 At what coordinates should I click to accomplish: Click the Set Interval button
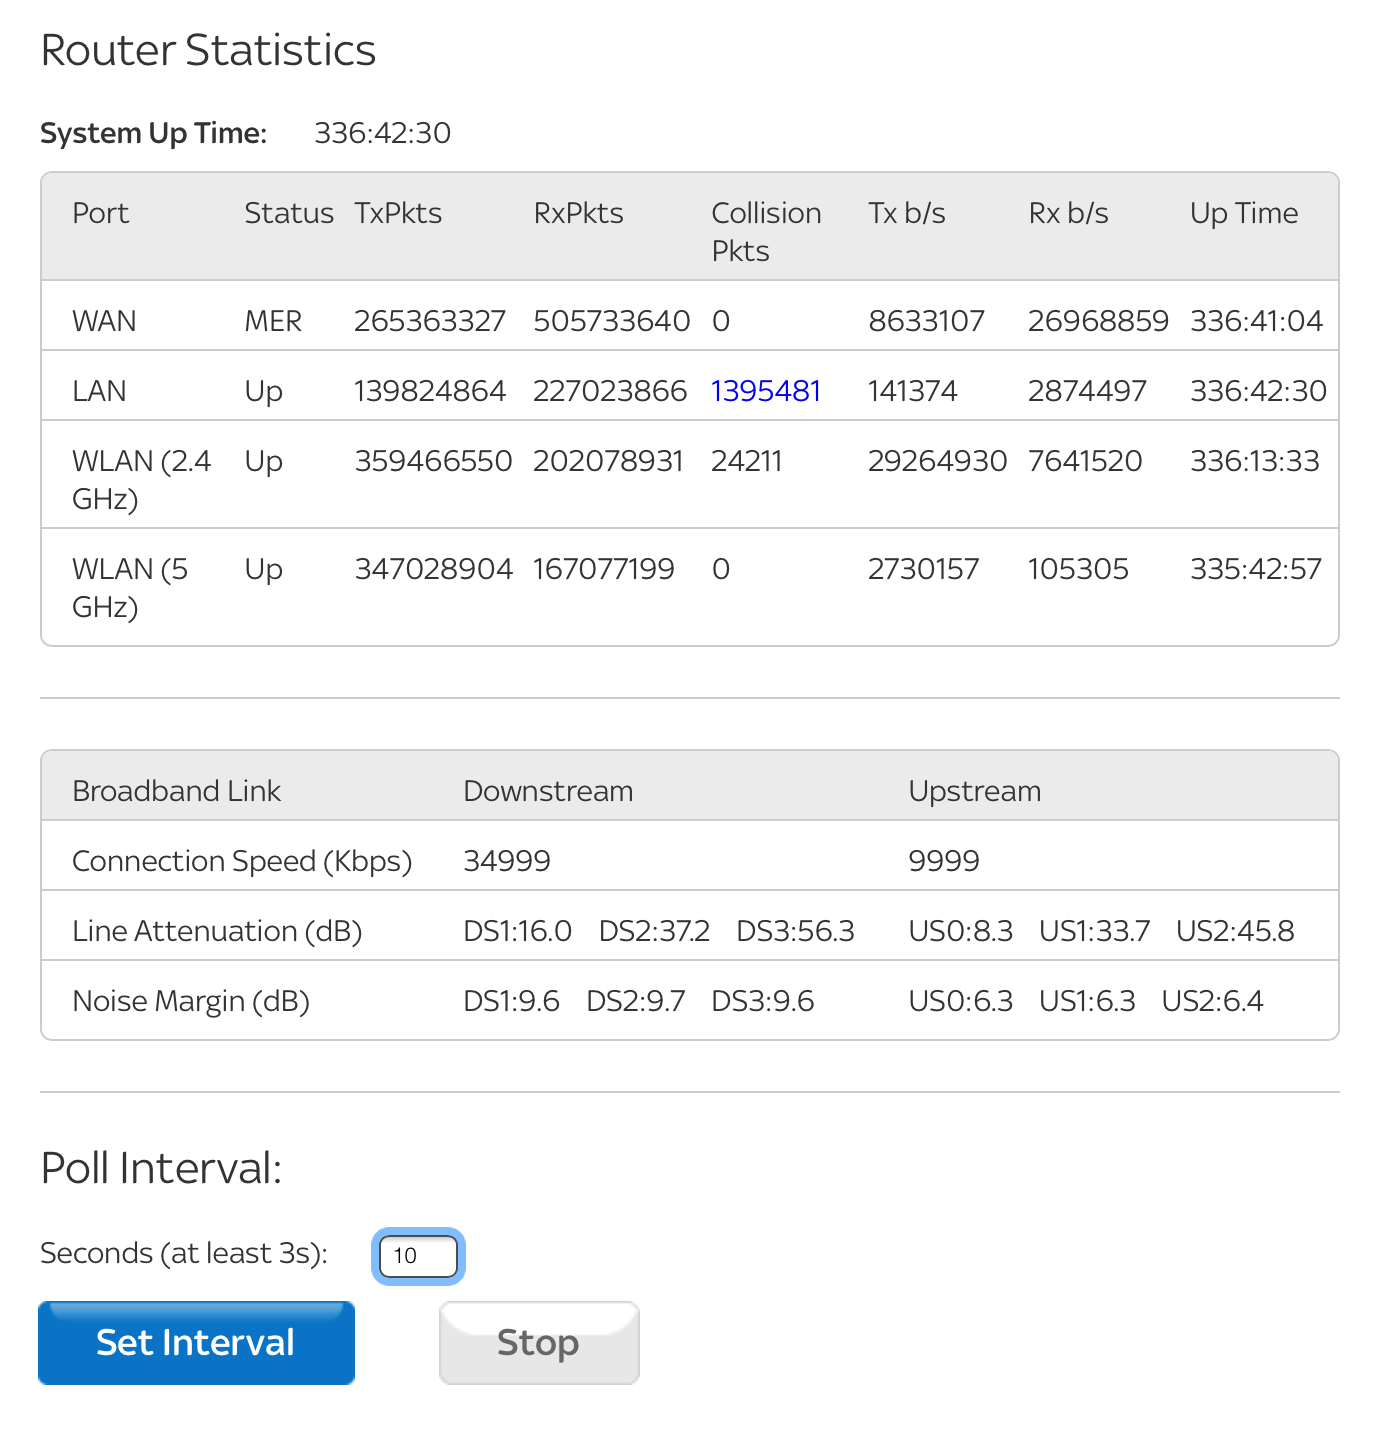click(196, 1342)
